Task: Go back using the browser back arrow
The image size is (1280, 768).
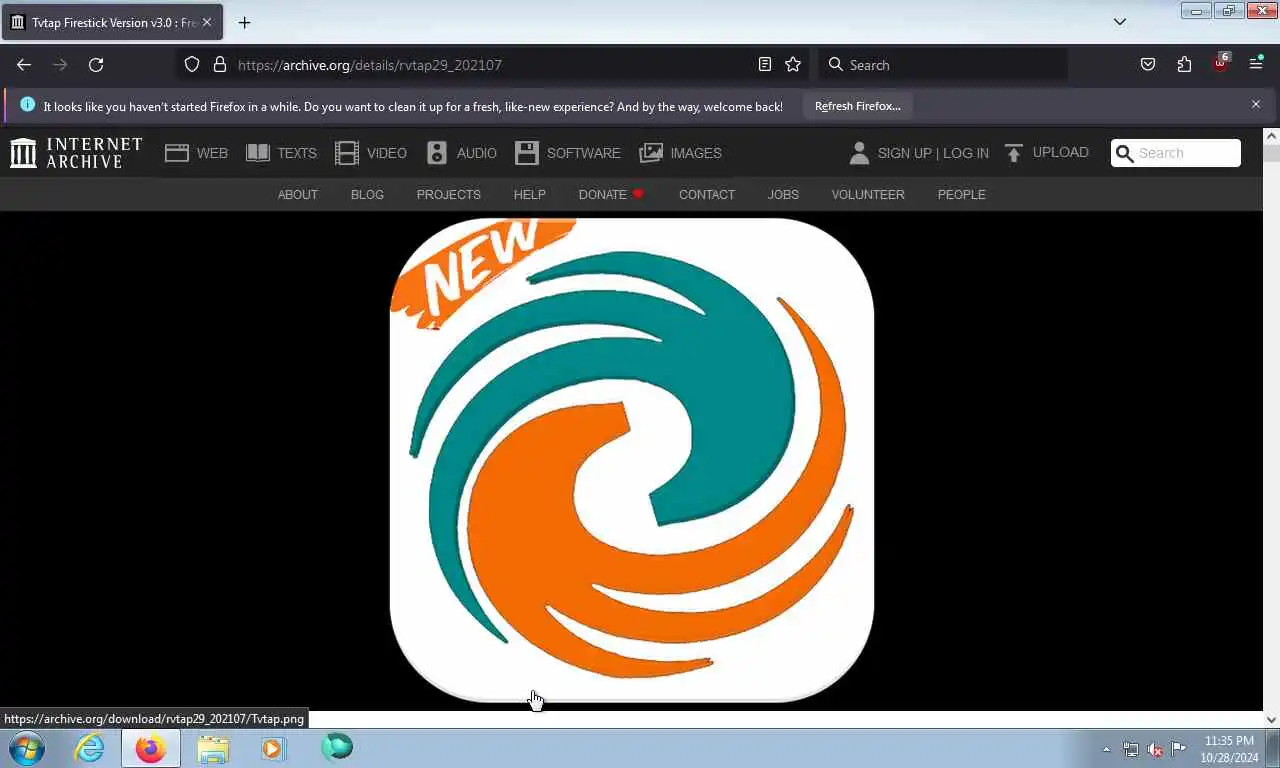Action: [x=24, y=65]
